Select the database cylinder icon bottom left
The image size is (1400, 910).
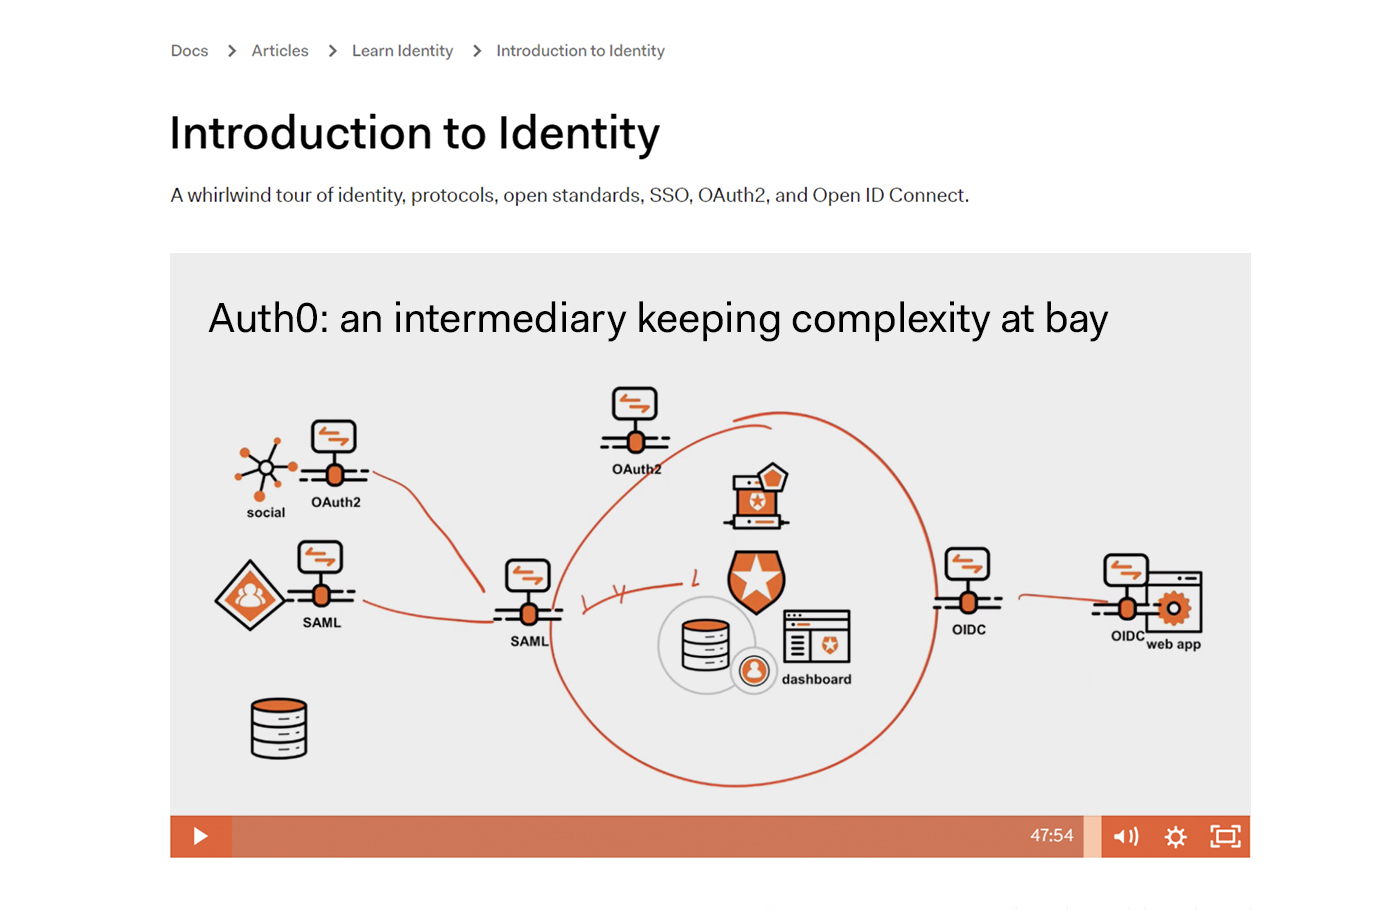point(278,728)
